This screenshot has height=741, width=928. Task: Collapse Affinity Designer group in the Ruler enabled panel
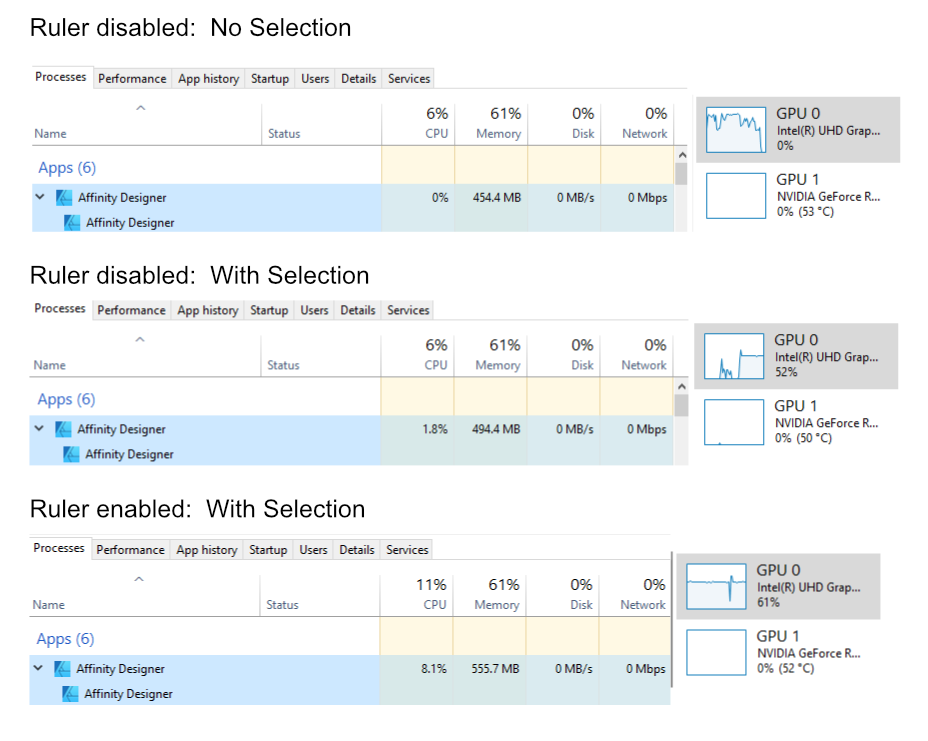click(38, 669)
